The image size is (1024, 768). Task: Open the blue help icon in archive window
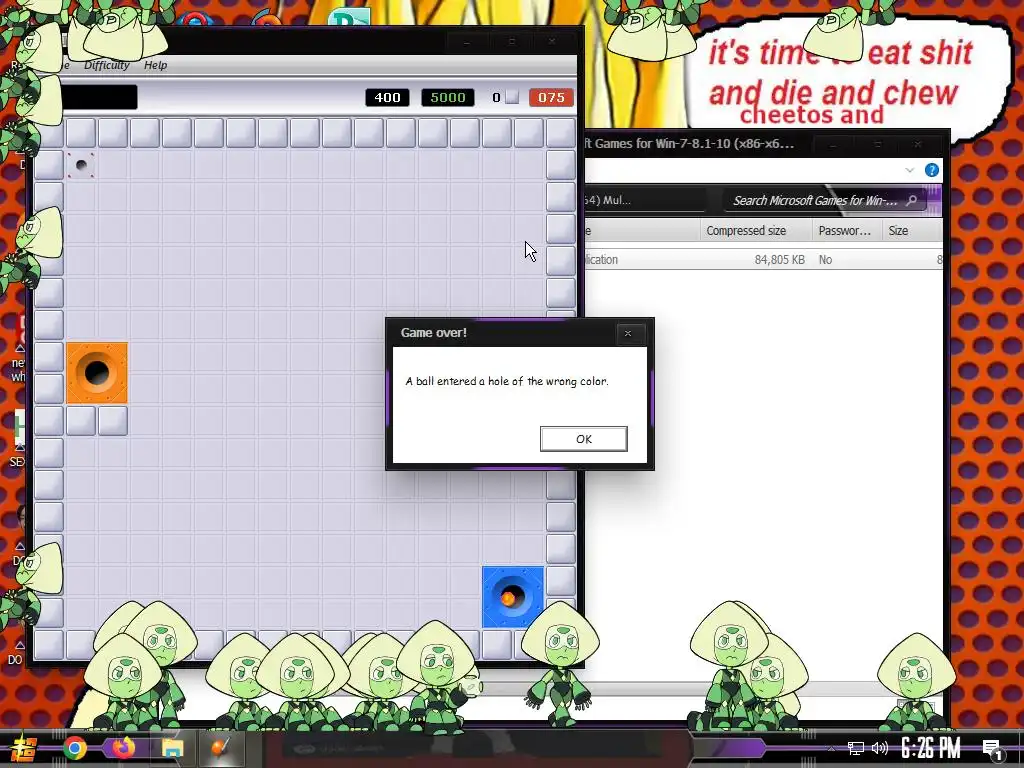pyautogui.click(x=932, y=170)
